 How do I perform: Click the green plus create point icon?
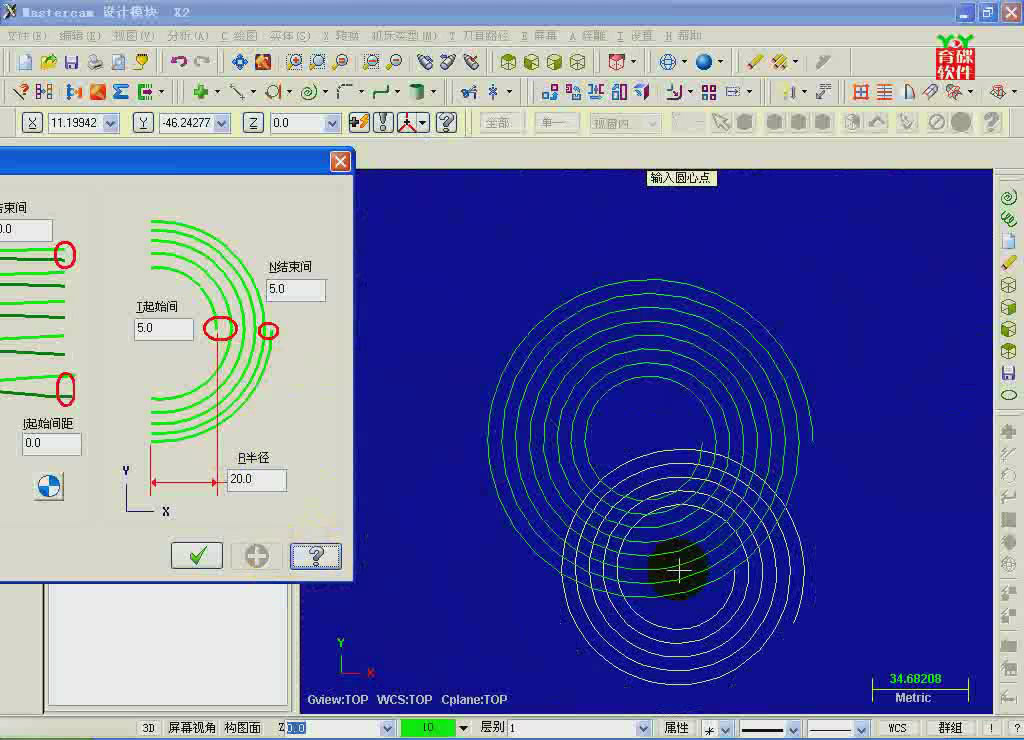(200, 92)
